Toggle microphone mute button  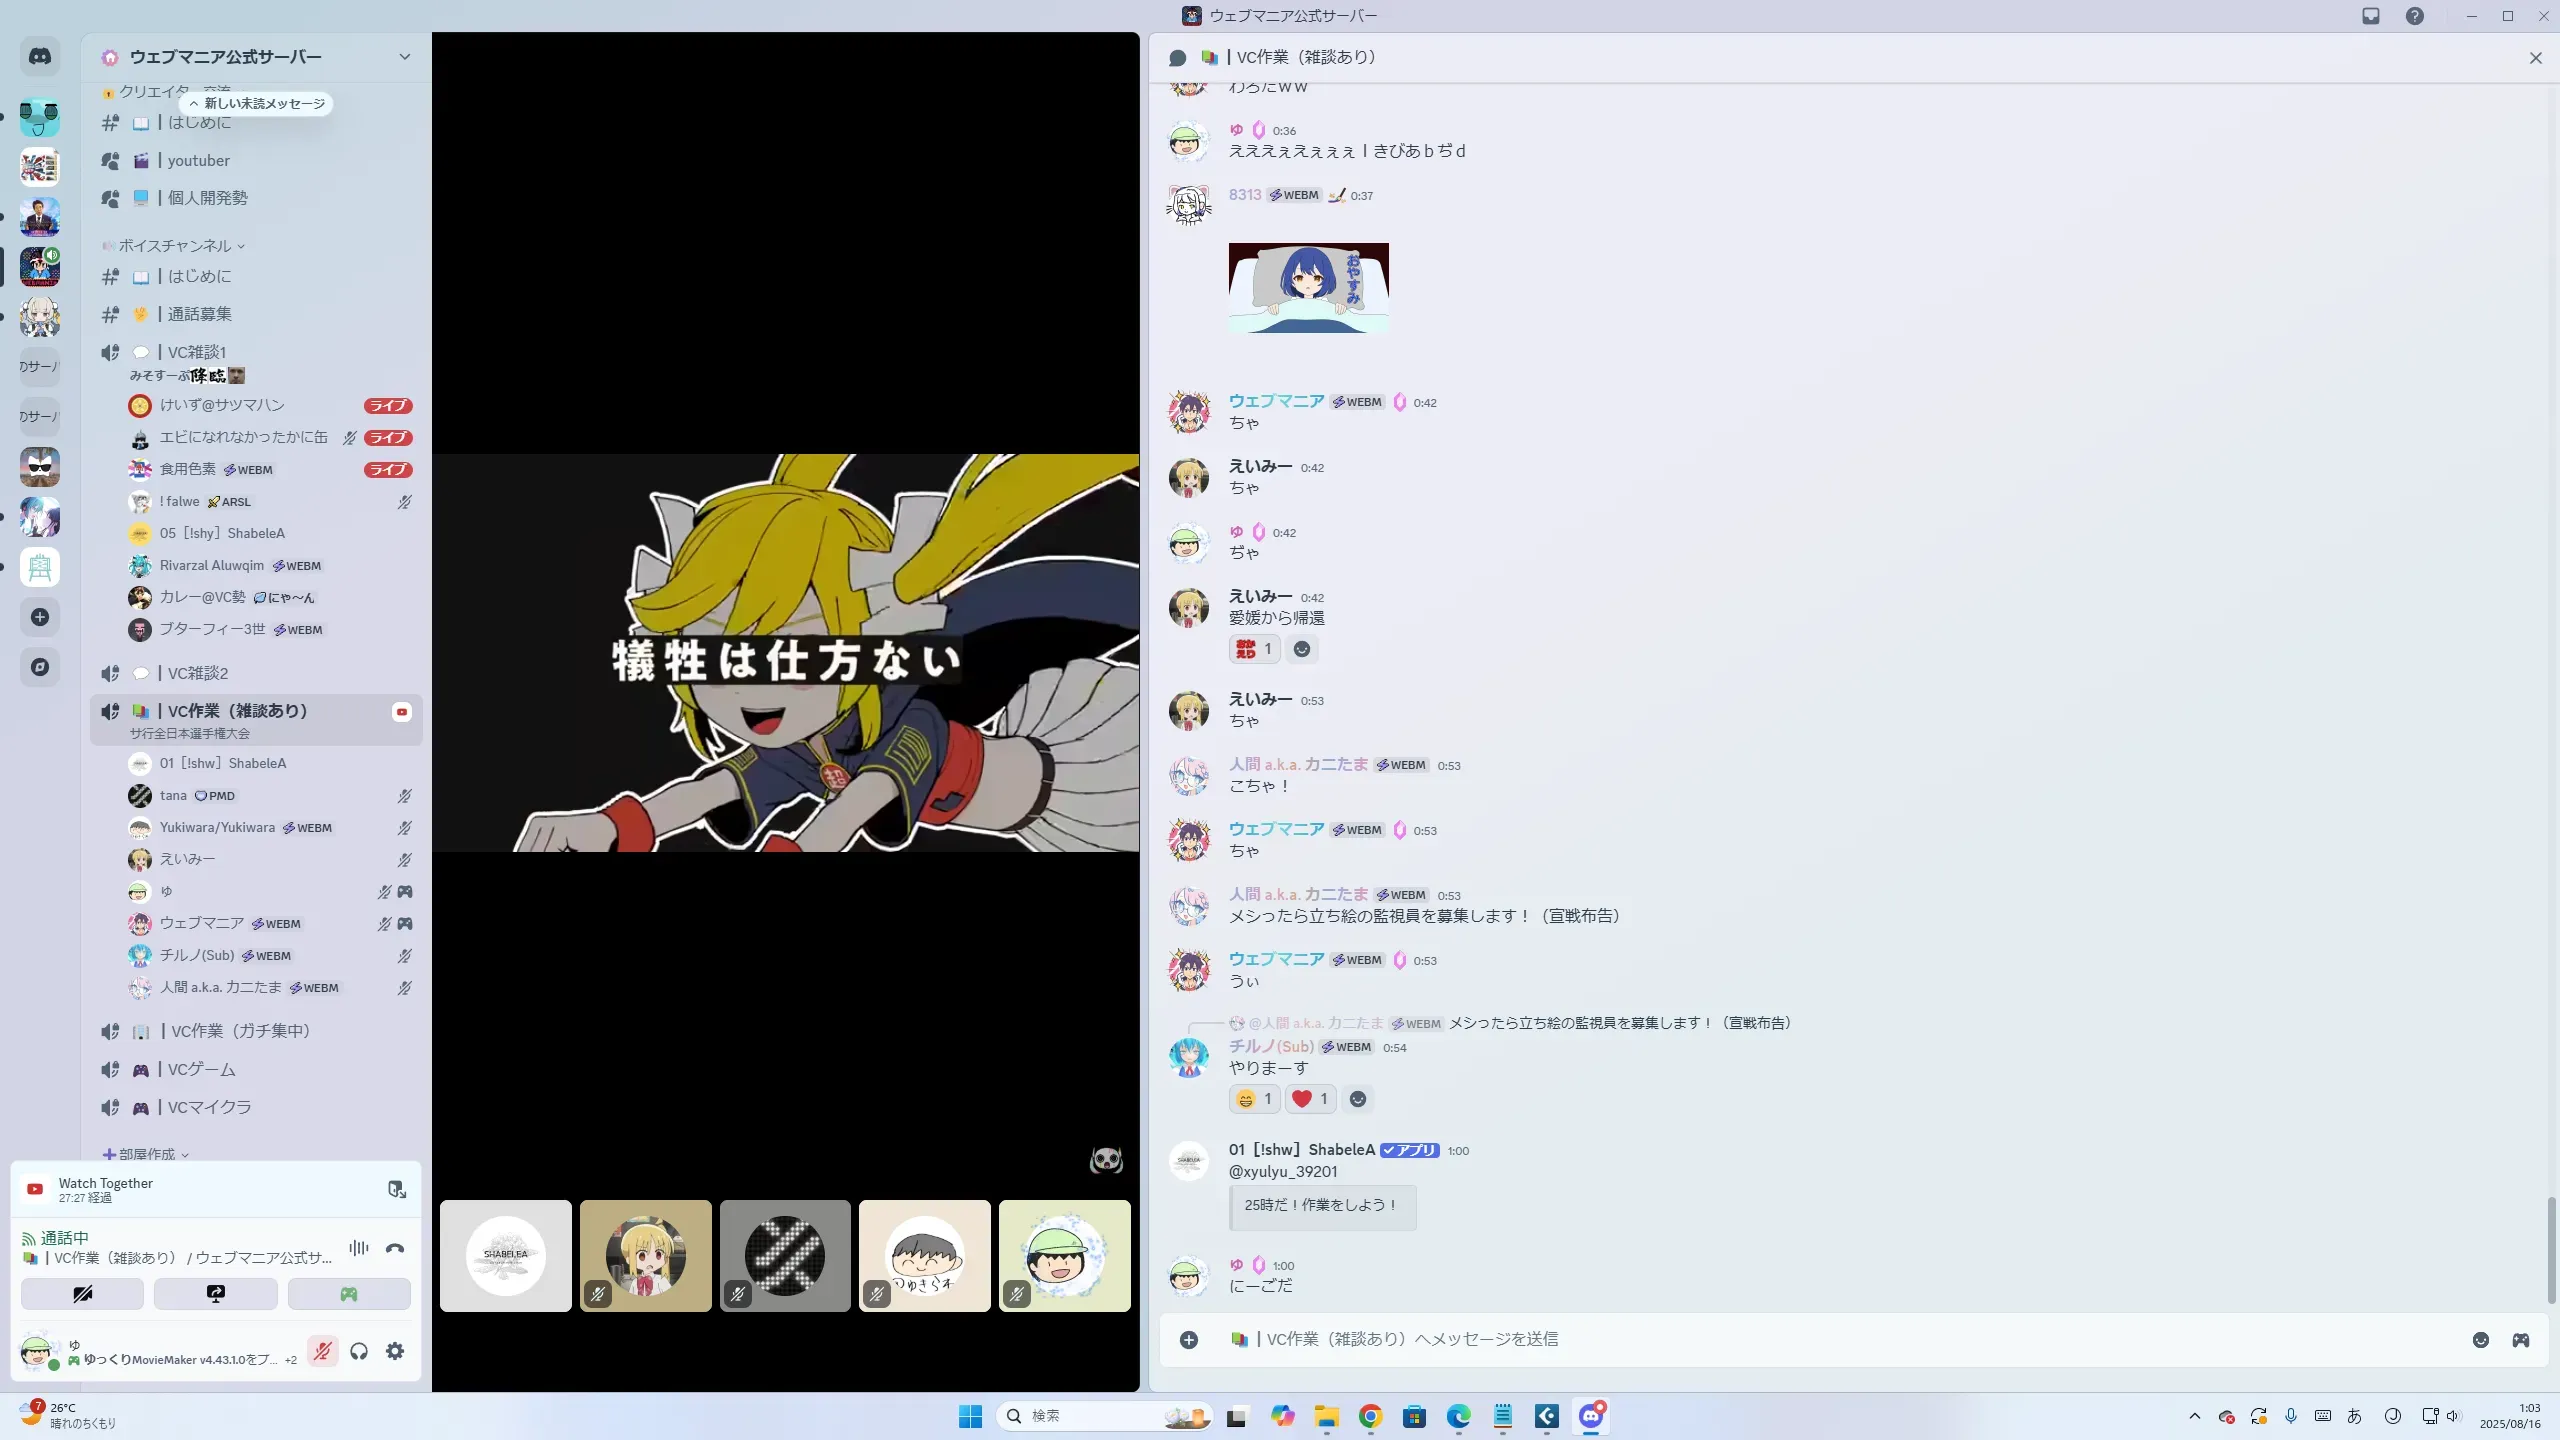322,1352
